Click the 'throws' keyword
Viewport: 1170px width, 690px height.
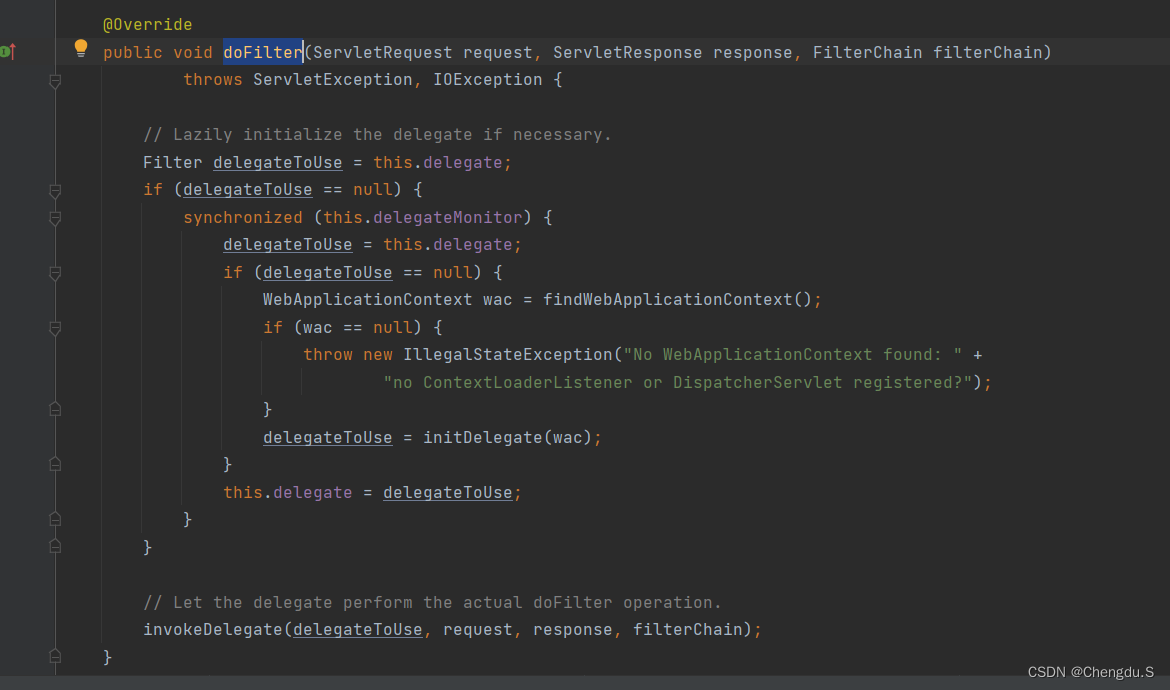213,80
